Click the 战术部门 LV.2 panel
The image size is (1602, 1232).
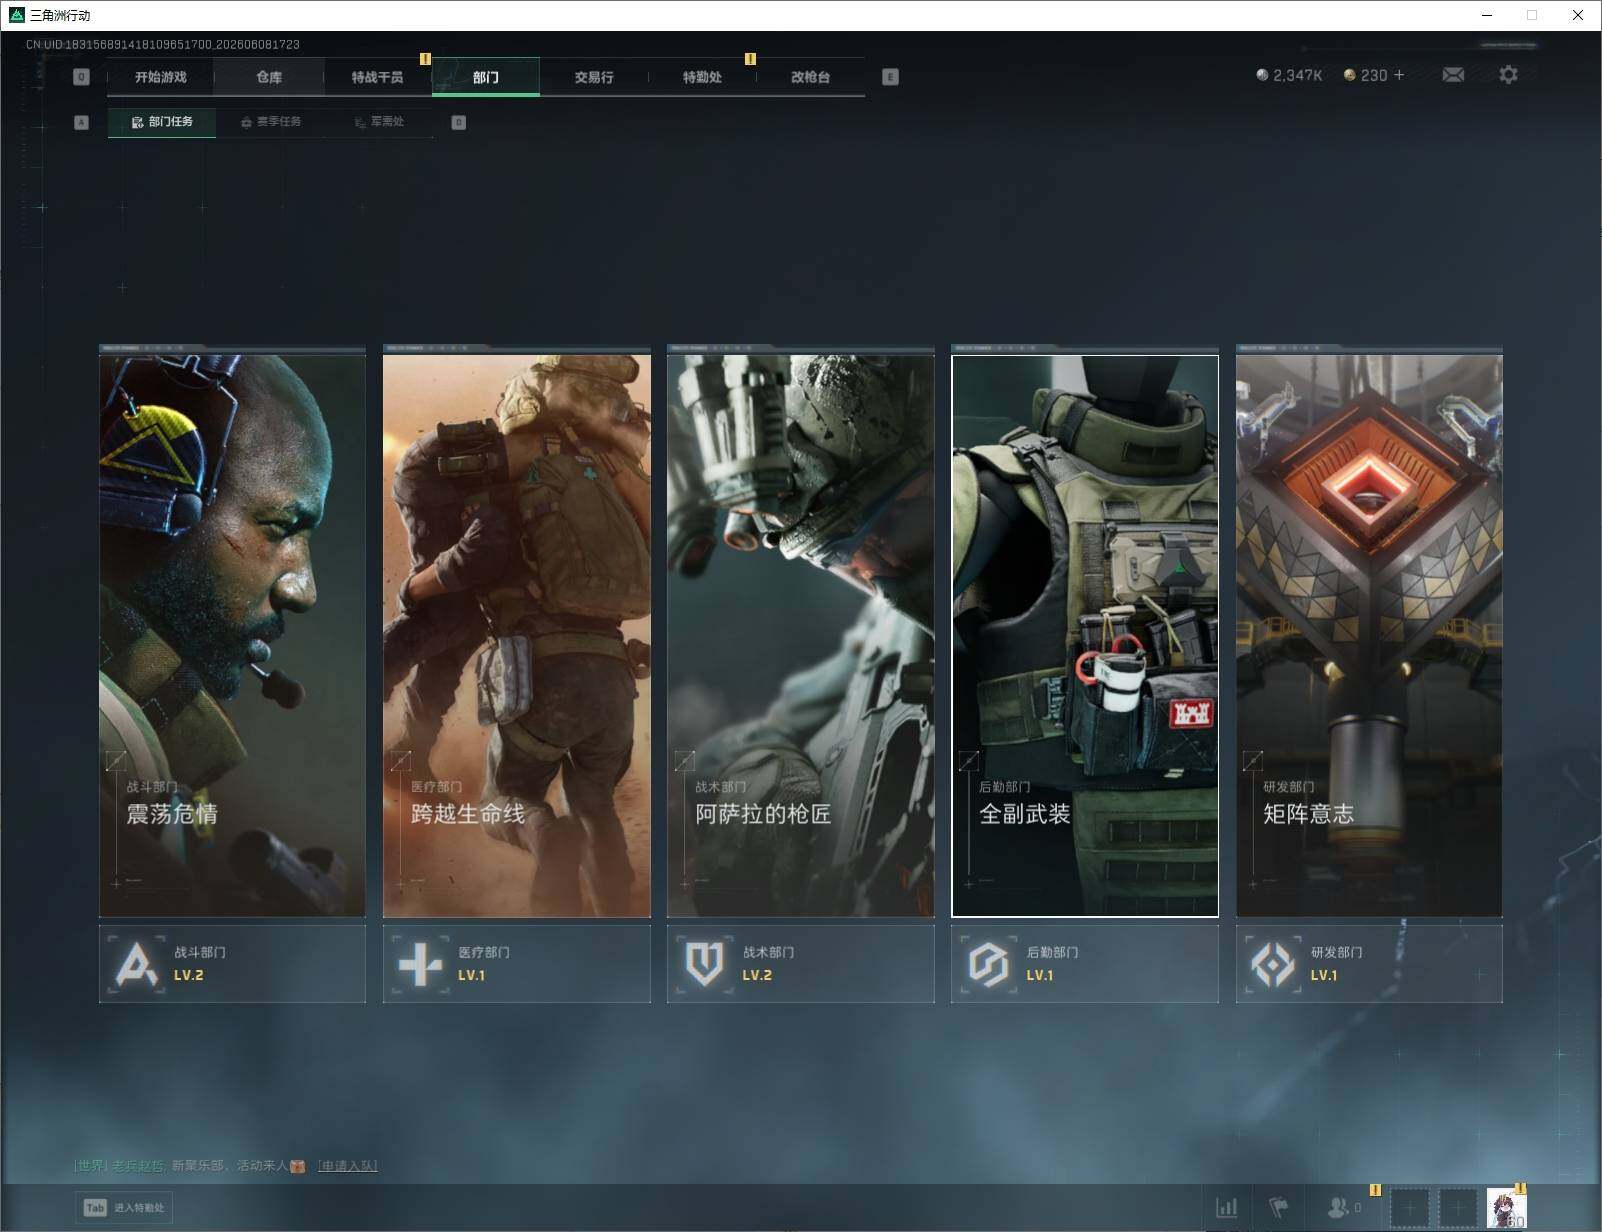[801, 964]
